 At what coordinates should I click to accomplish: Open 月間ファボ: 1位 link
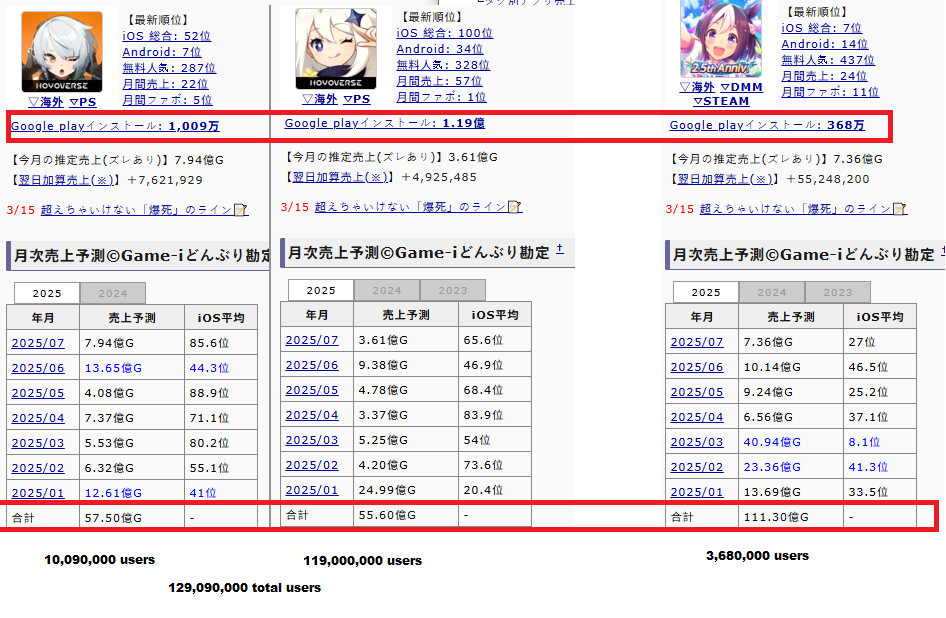(x=441, y=97)
